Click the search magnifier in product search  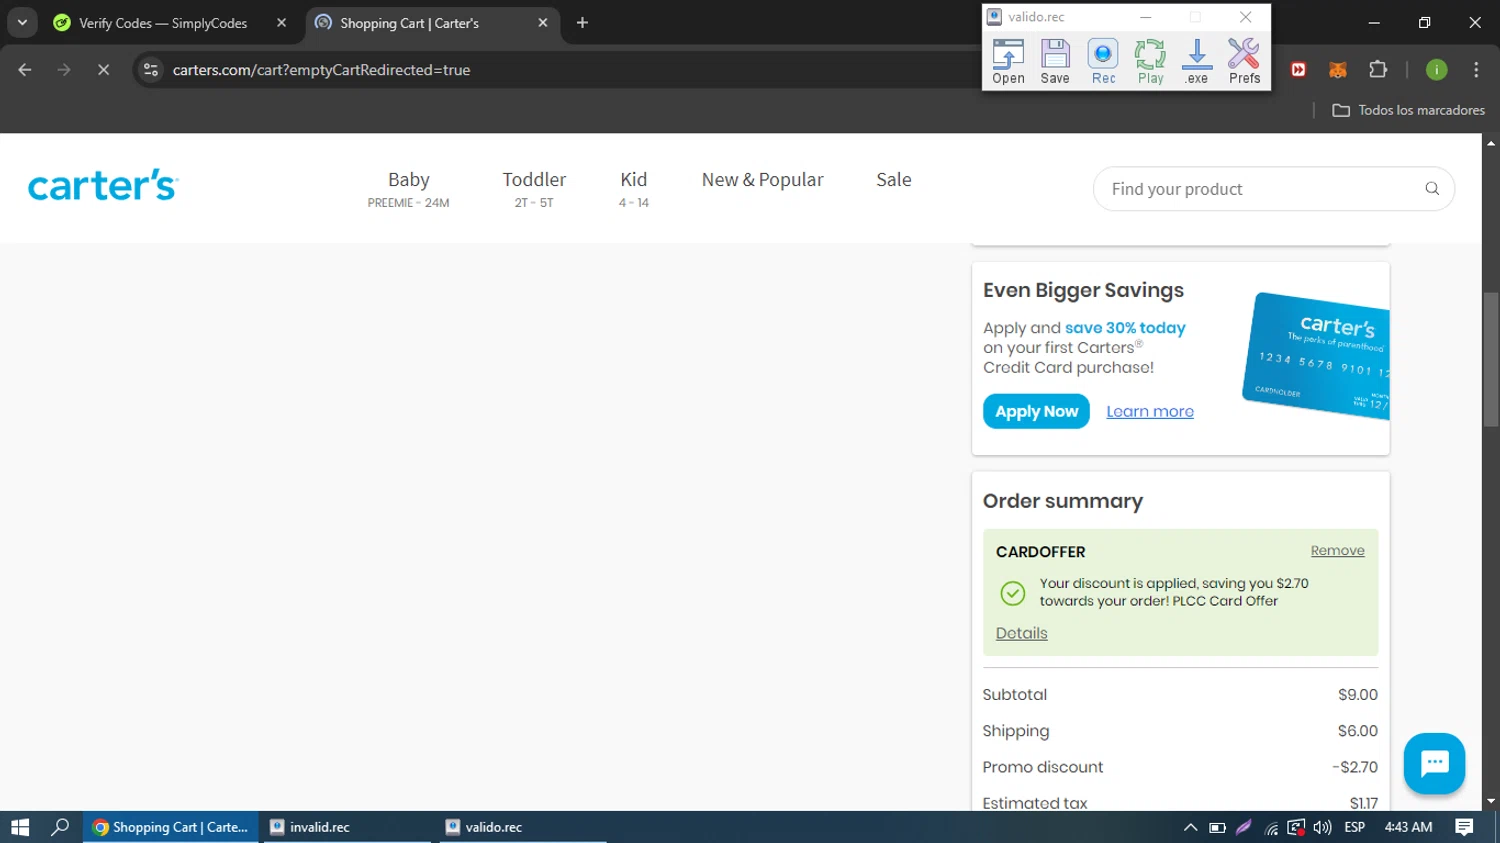tap(1432, 189)
